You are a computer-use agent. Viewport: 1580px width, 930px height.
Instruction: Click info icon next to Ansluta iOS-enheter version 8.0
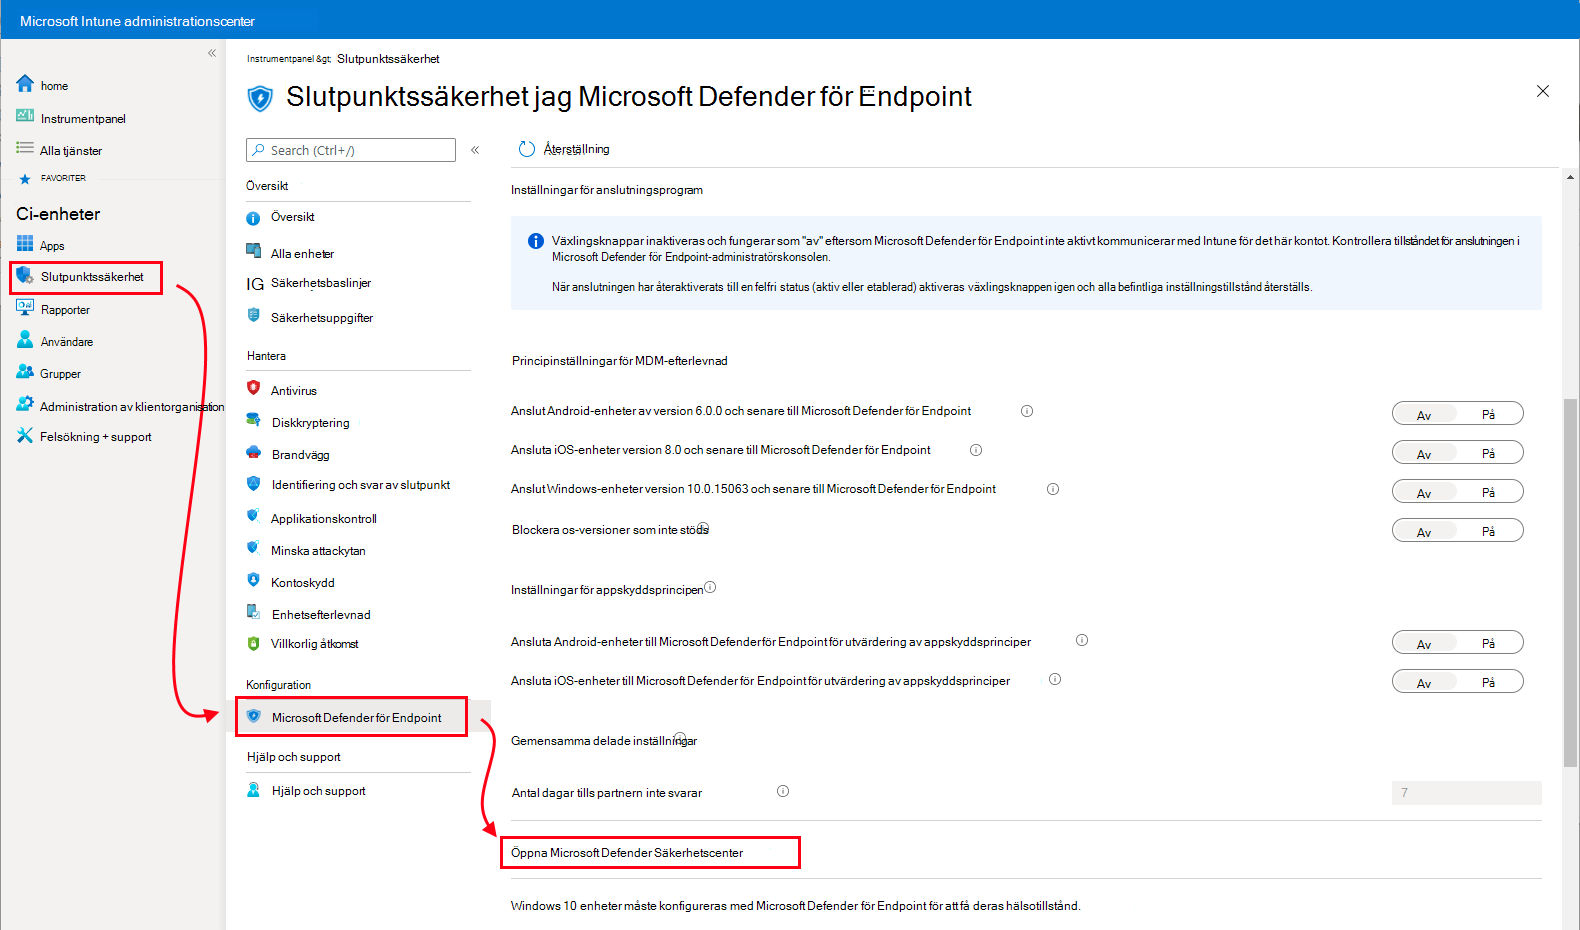976,450
